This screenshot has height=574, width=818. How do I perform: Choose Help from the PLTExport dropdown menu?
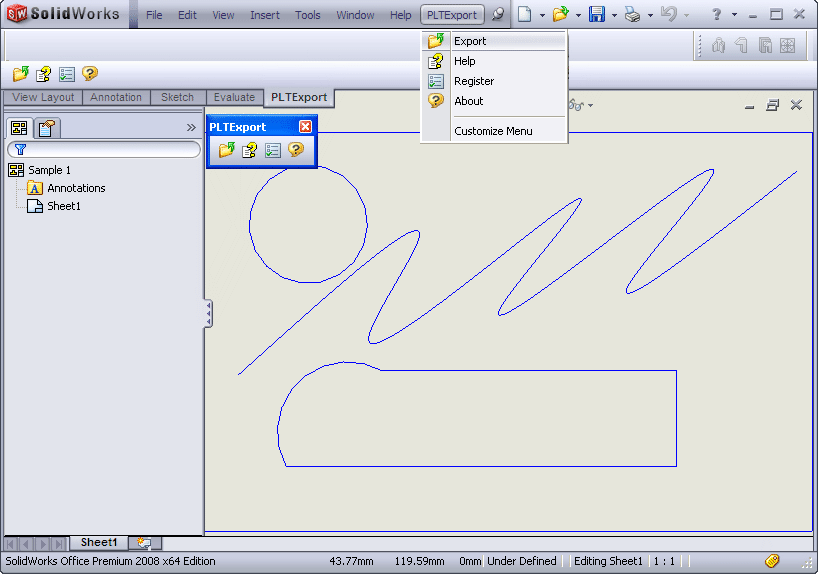(494, 61)
